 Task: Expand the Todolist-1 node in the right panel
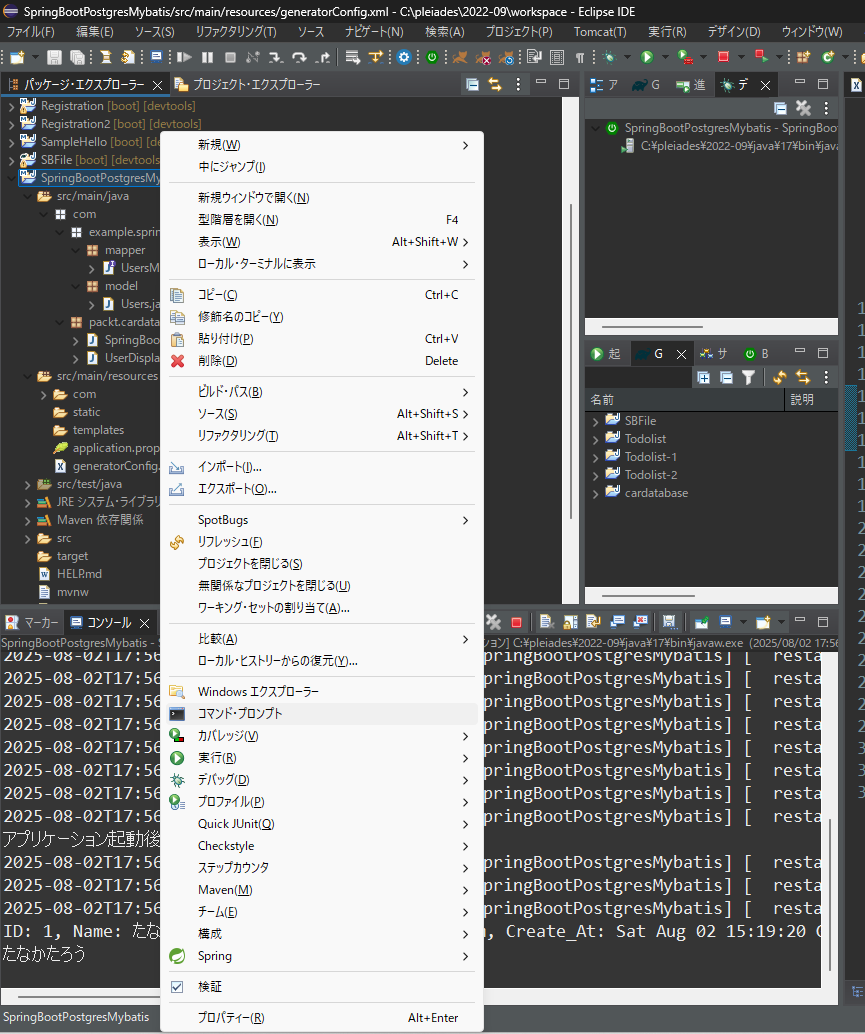coord(596,456)
